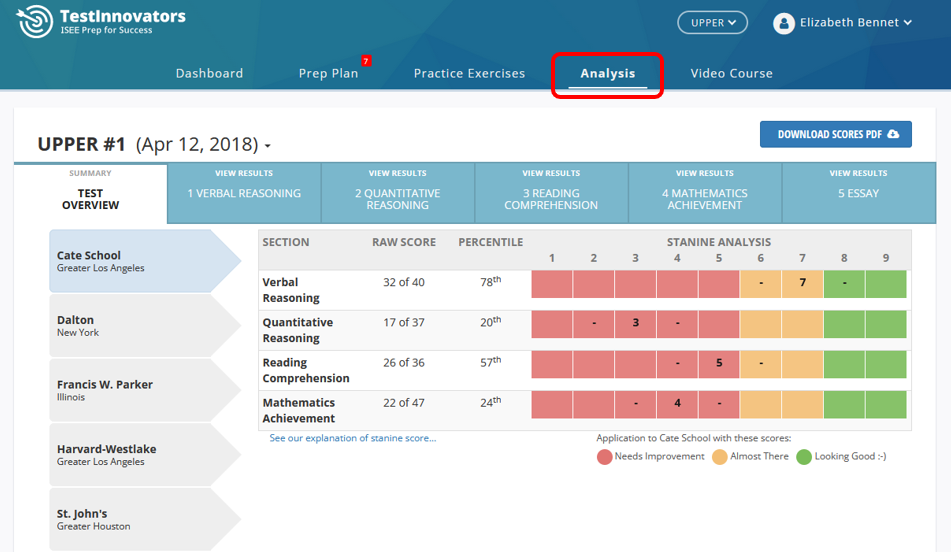The width and height of the screenshot is (951, 552).
Task: Click the raw score 32 of 40
Action: [x=404, y=282]
